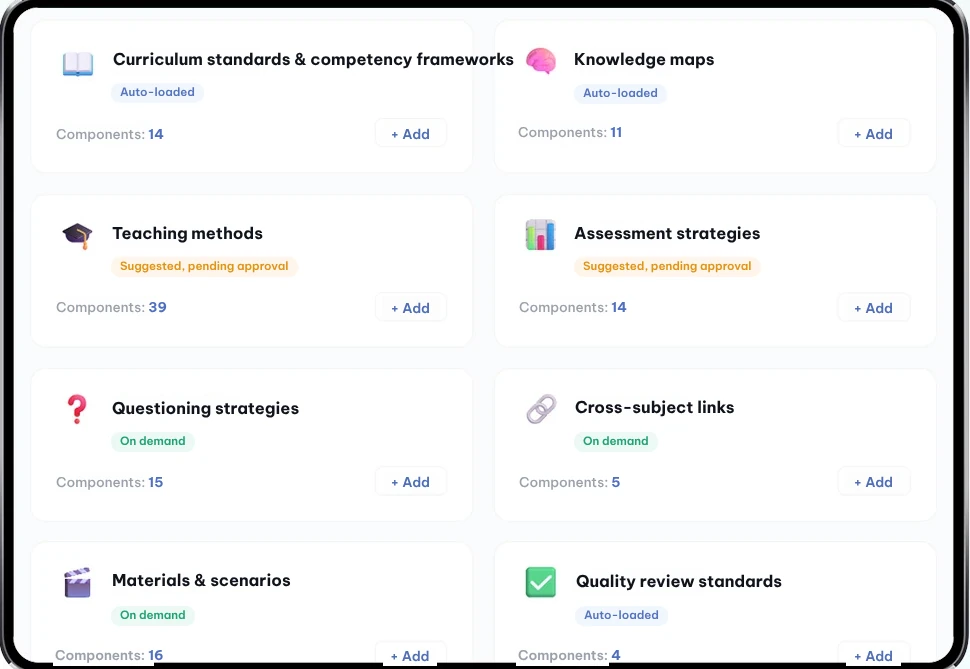Image resolution: width=970 pixels, height=669 pixels.
Task: Add a component to Knowledge maps
Action: point(873,134)
